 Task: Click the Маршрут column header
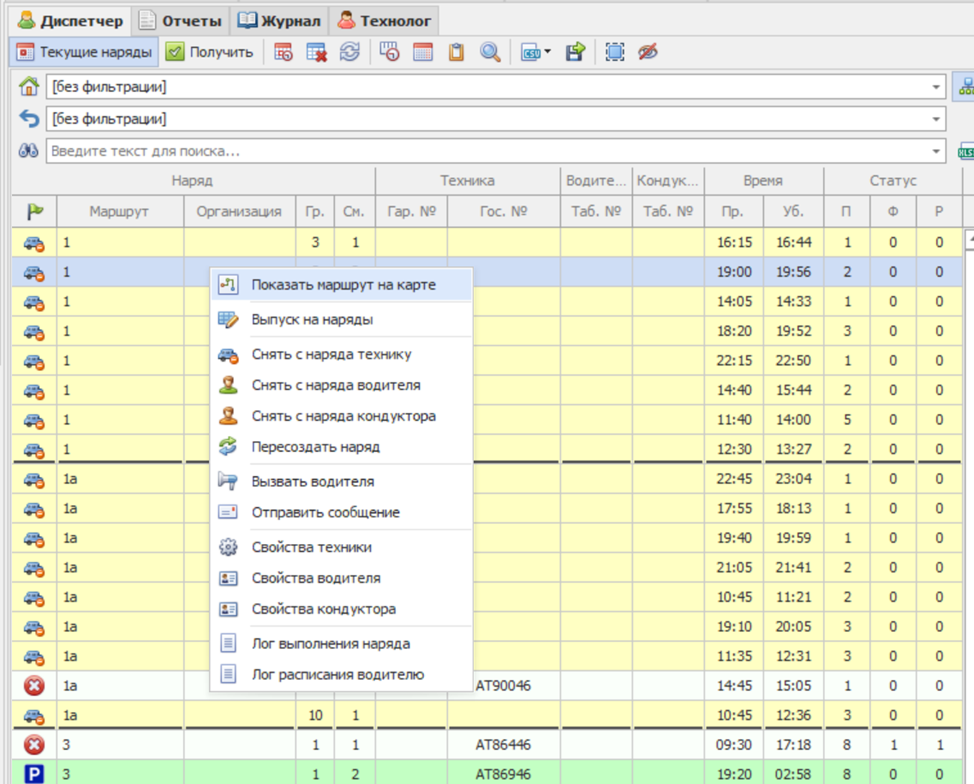(x=119, y=211)
